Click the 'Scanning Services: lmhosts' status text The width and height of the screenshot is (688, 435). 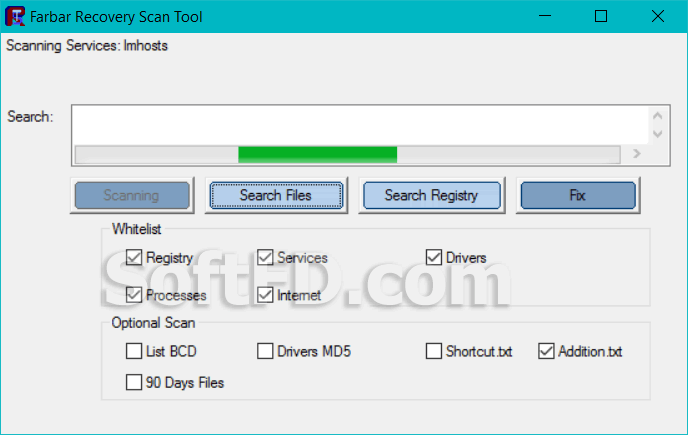87,46
